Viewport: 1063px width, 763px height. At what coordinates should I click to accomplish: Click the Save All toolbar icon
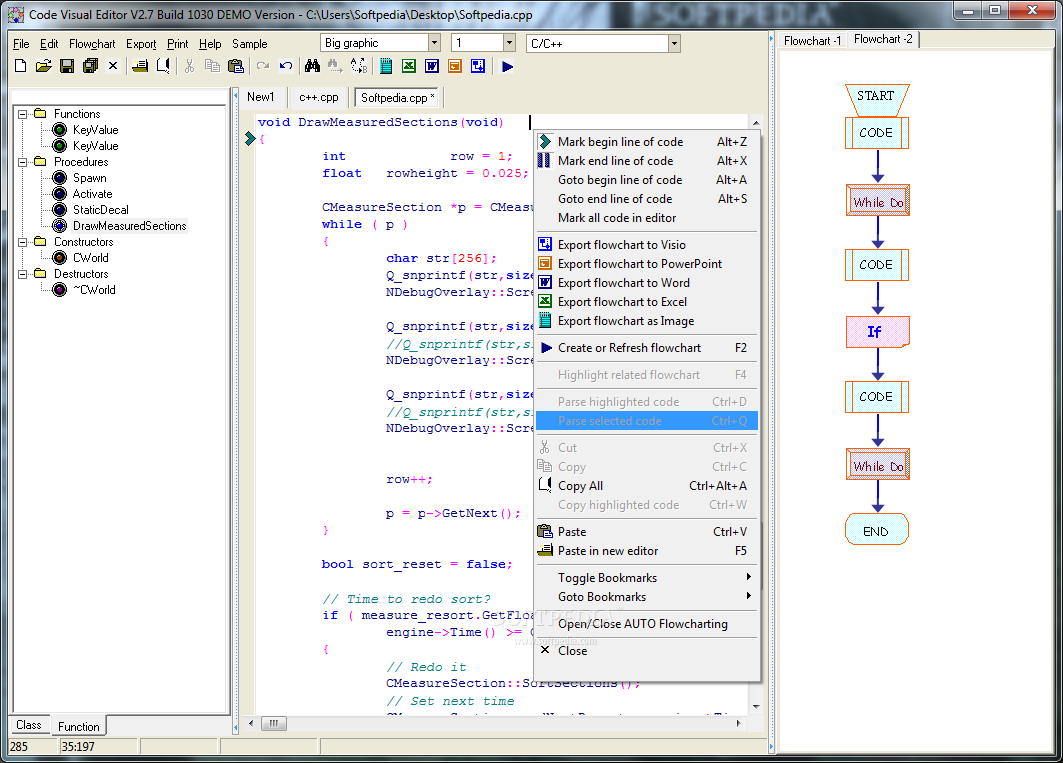(90, 66)
